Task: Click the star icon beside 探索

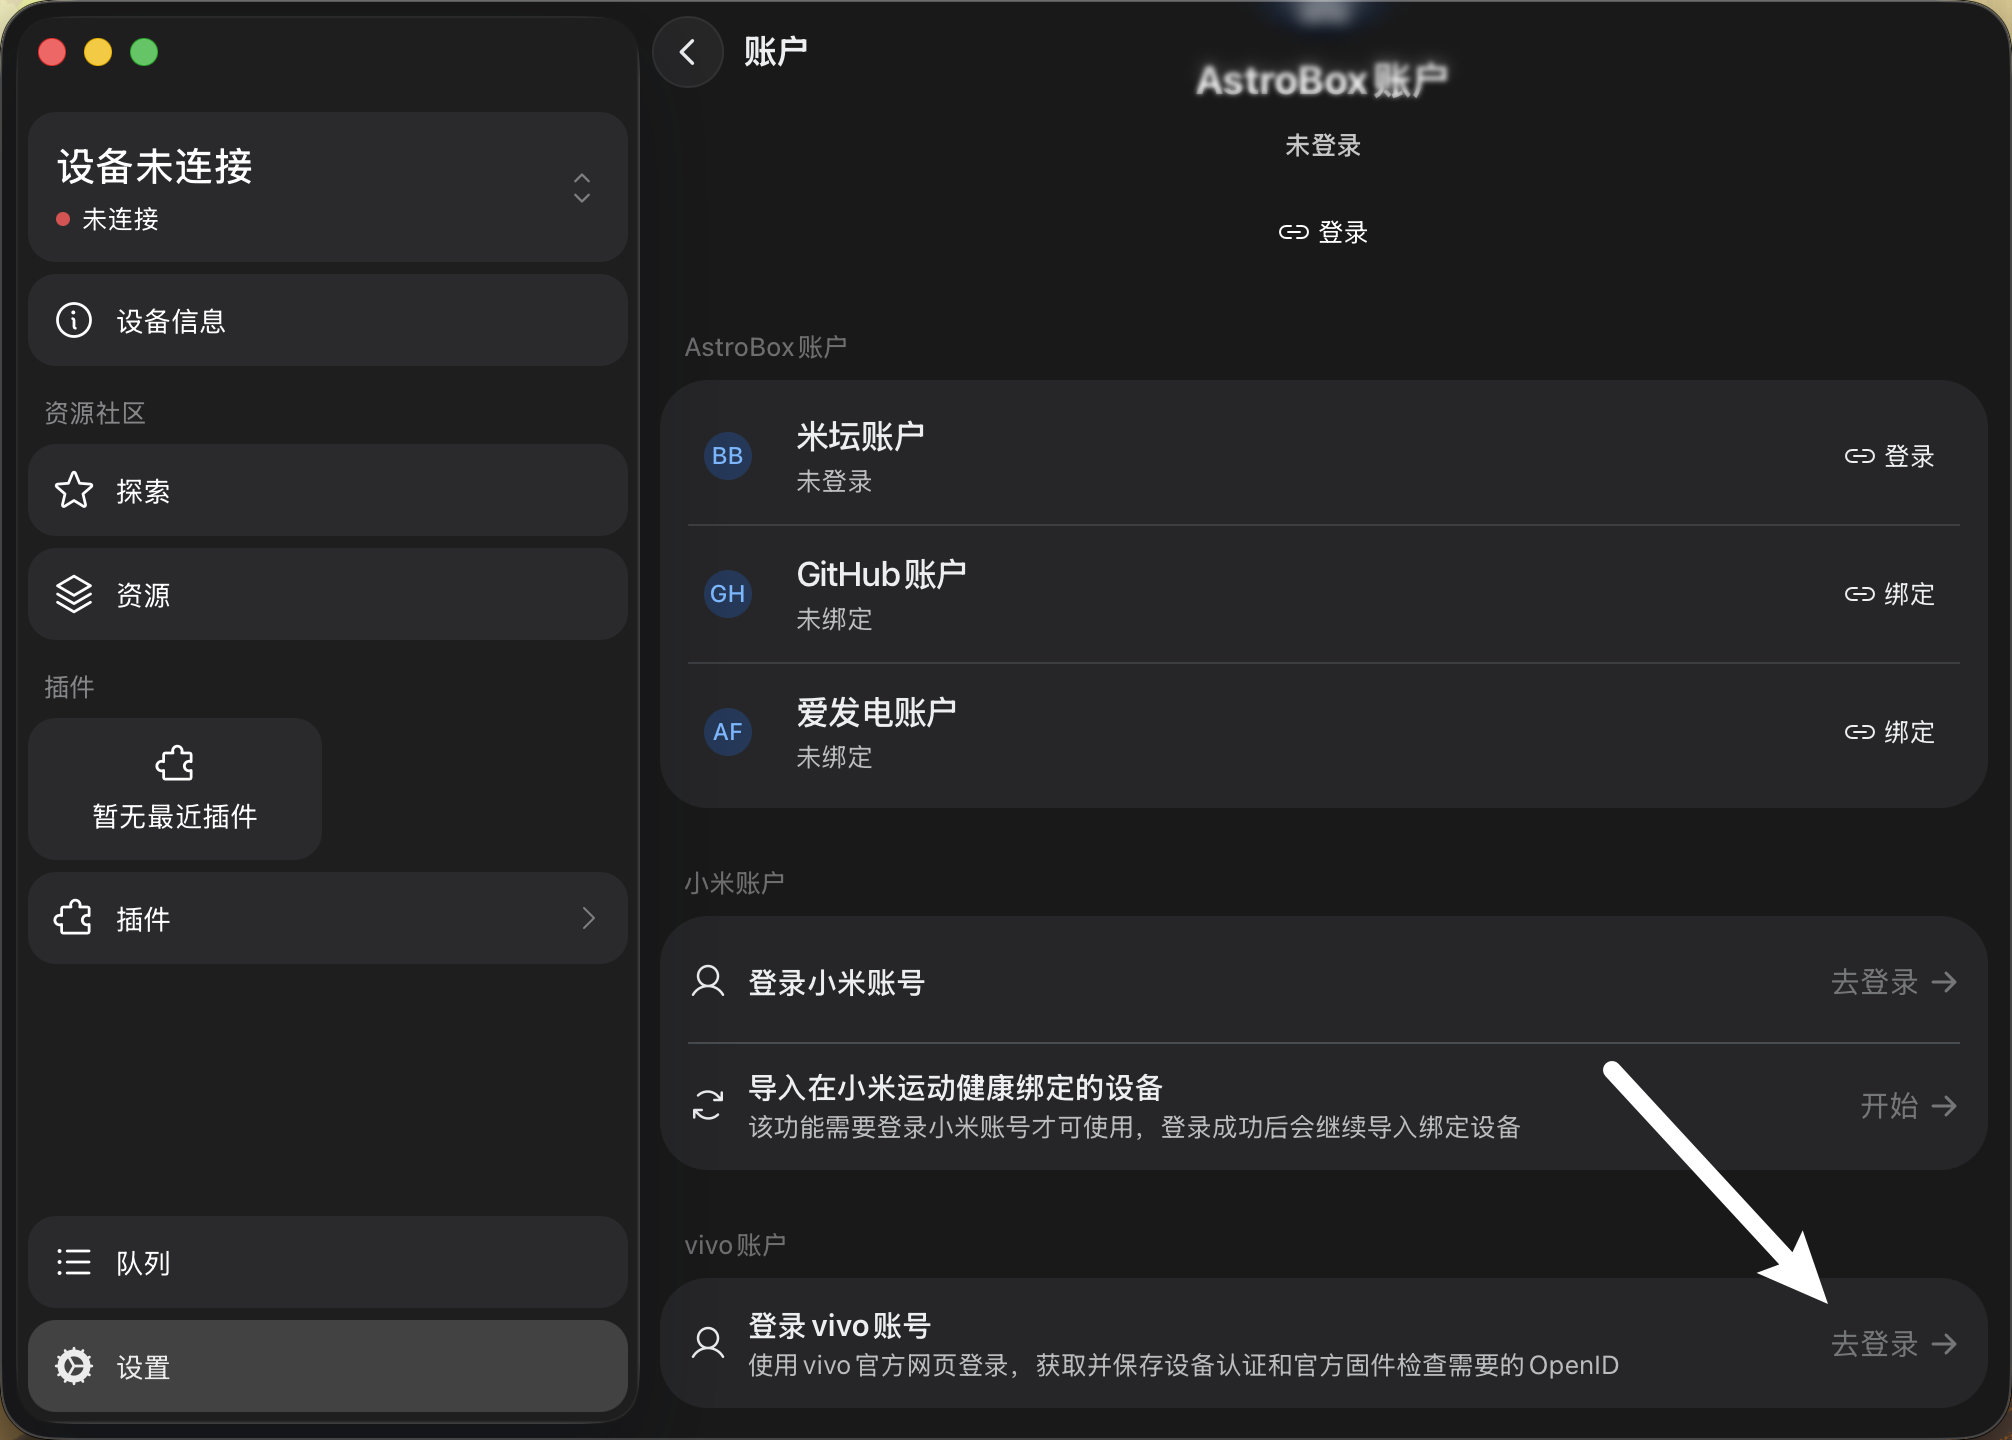Action: 74,490
